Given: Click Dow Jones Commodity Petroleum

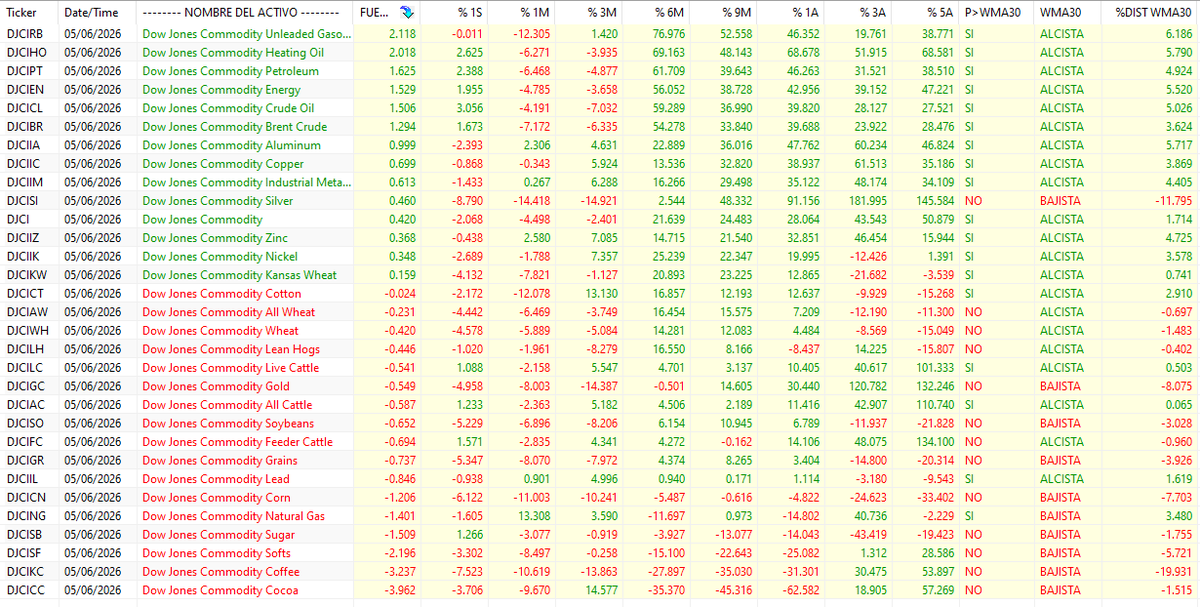Looking at the screenshot, I should pyautogui.click(x=230, y=71).
